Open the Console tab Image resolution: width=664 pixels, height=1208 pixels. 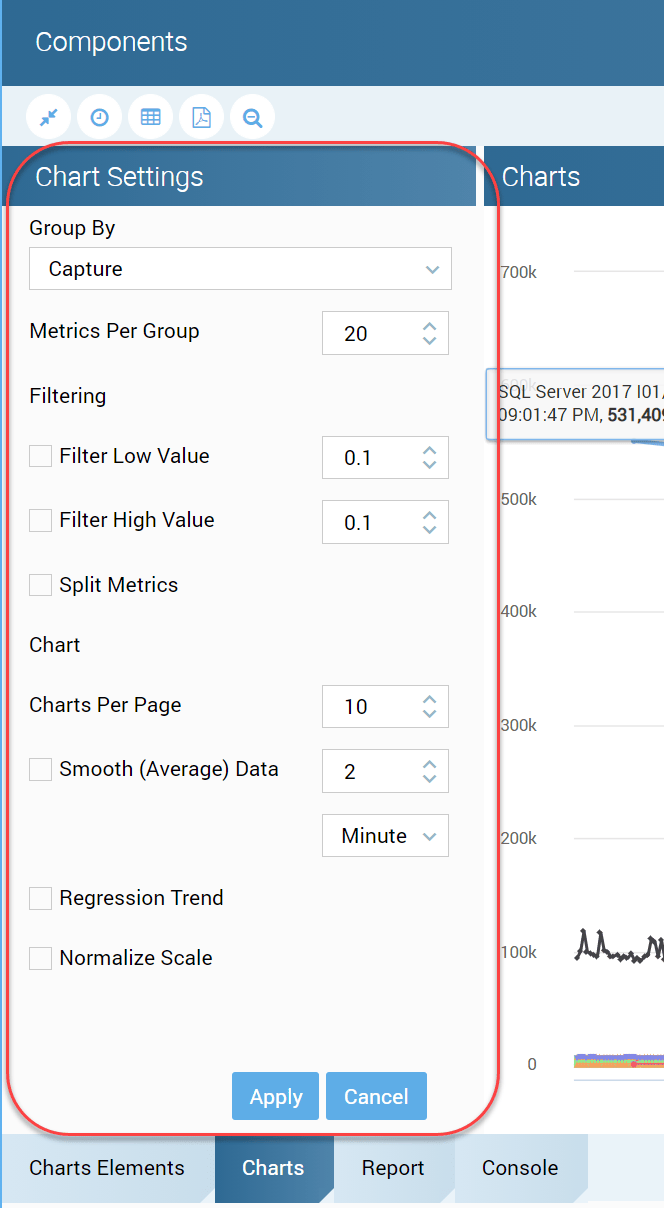click(x=520, y=1168)
